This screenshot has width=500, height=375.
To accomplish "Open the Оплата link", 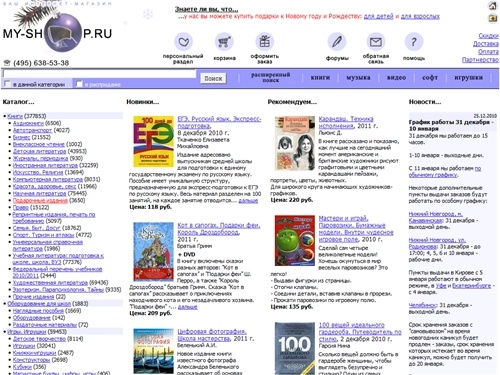I will coord(488,52).
